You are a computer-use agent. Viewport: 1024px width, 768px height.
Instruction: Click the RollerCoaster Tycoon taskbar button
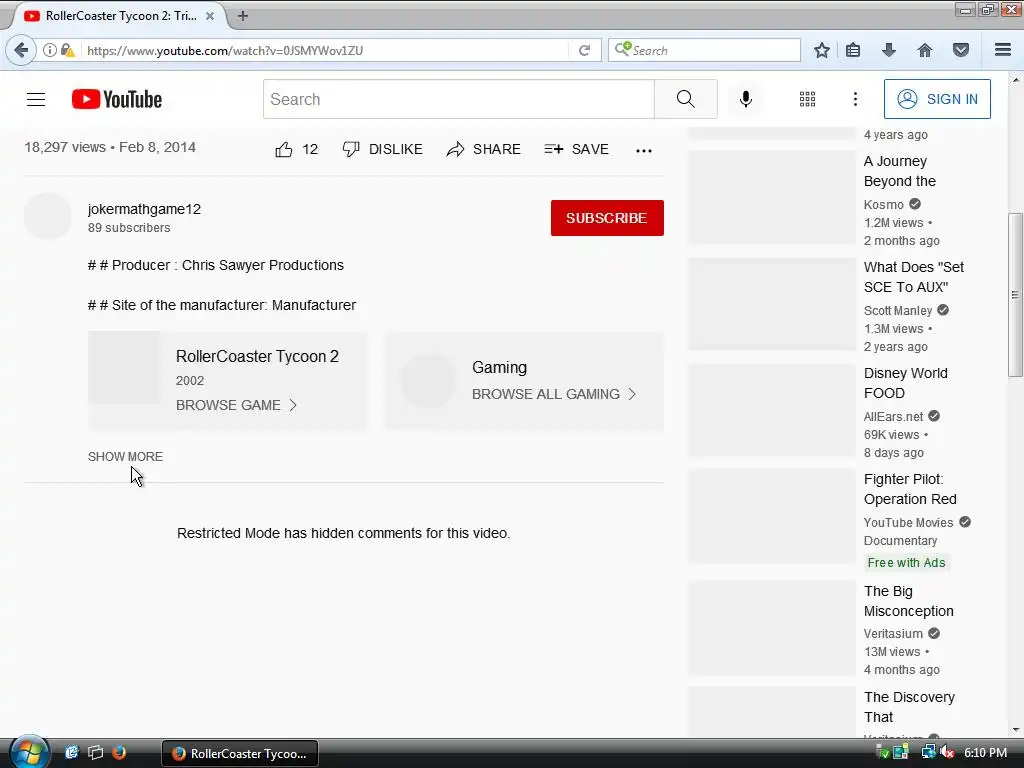240,753
